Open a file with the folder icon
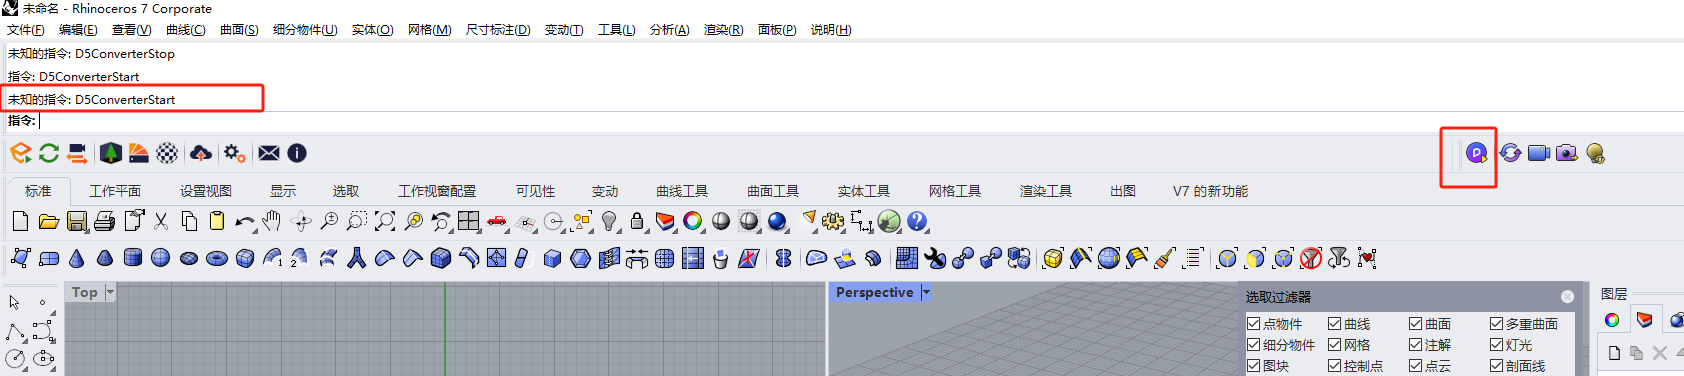This screenshot has width=1684, height=376. (48, 221)
